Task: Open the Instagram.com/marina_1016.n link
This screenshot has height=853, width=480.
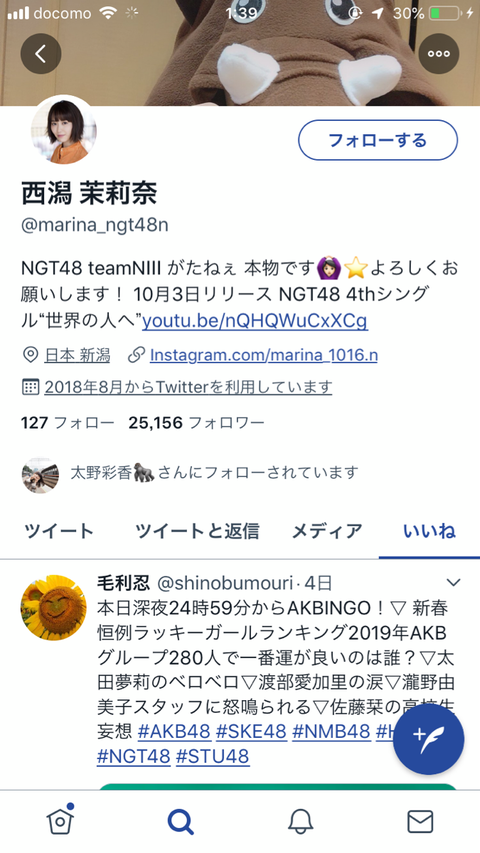Action: 263,355
